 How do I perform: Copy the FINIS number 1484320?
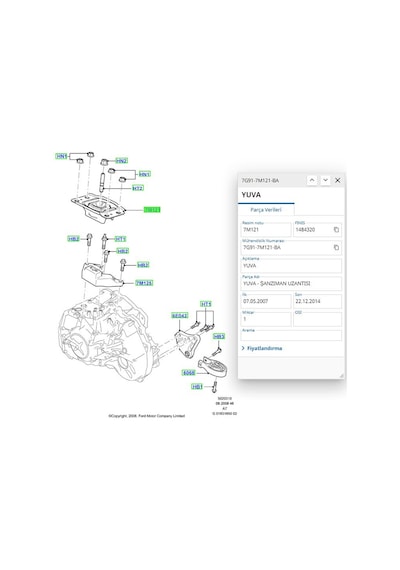click(336, 230)
